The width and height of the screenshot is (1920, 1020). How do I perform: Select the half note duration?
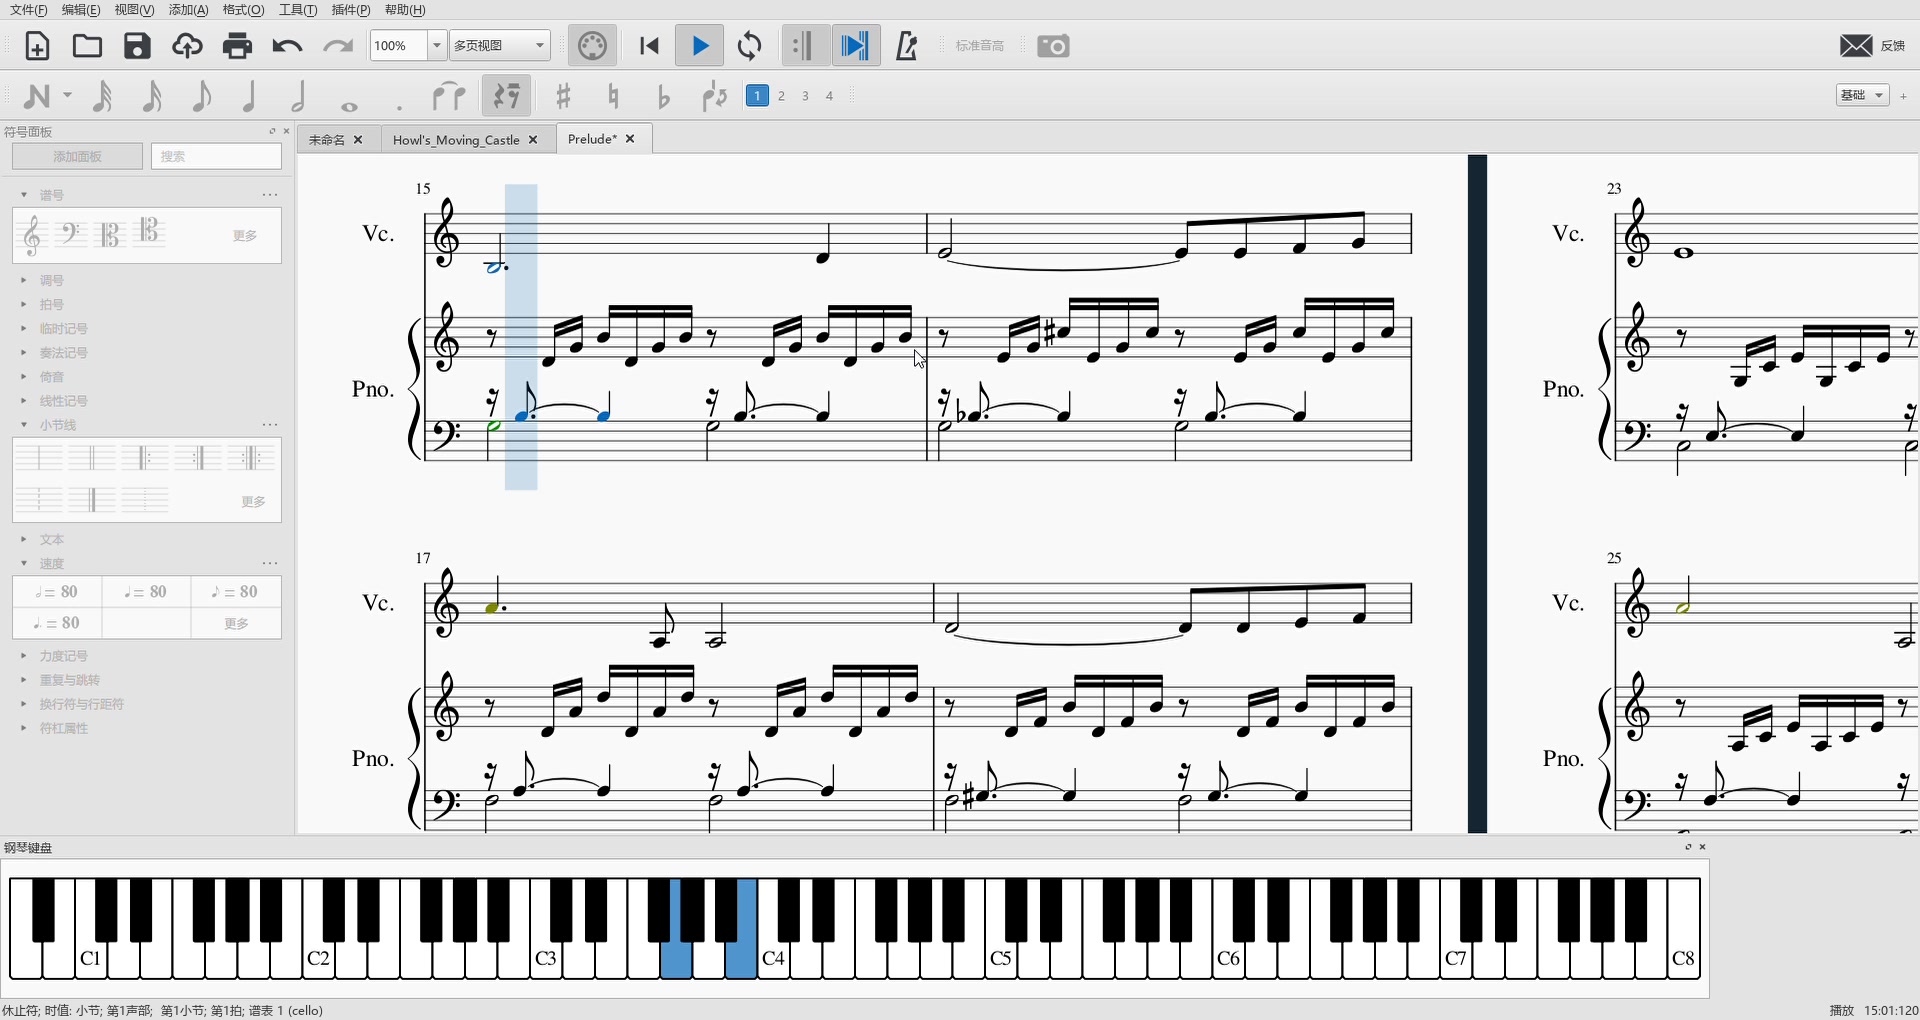coord(299,96)
